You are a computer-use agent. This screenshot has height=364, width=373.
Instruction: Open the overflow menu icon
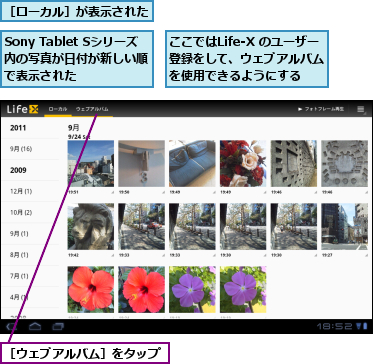click(361, 109)
